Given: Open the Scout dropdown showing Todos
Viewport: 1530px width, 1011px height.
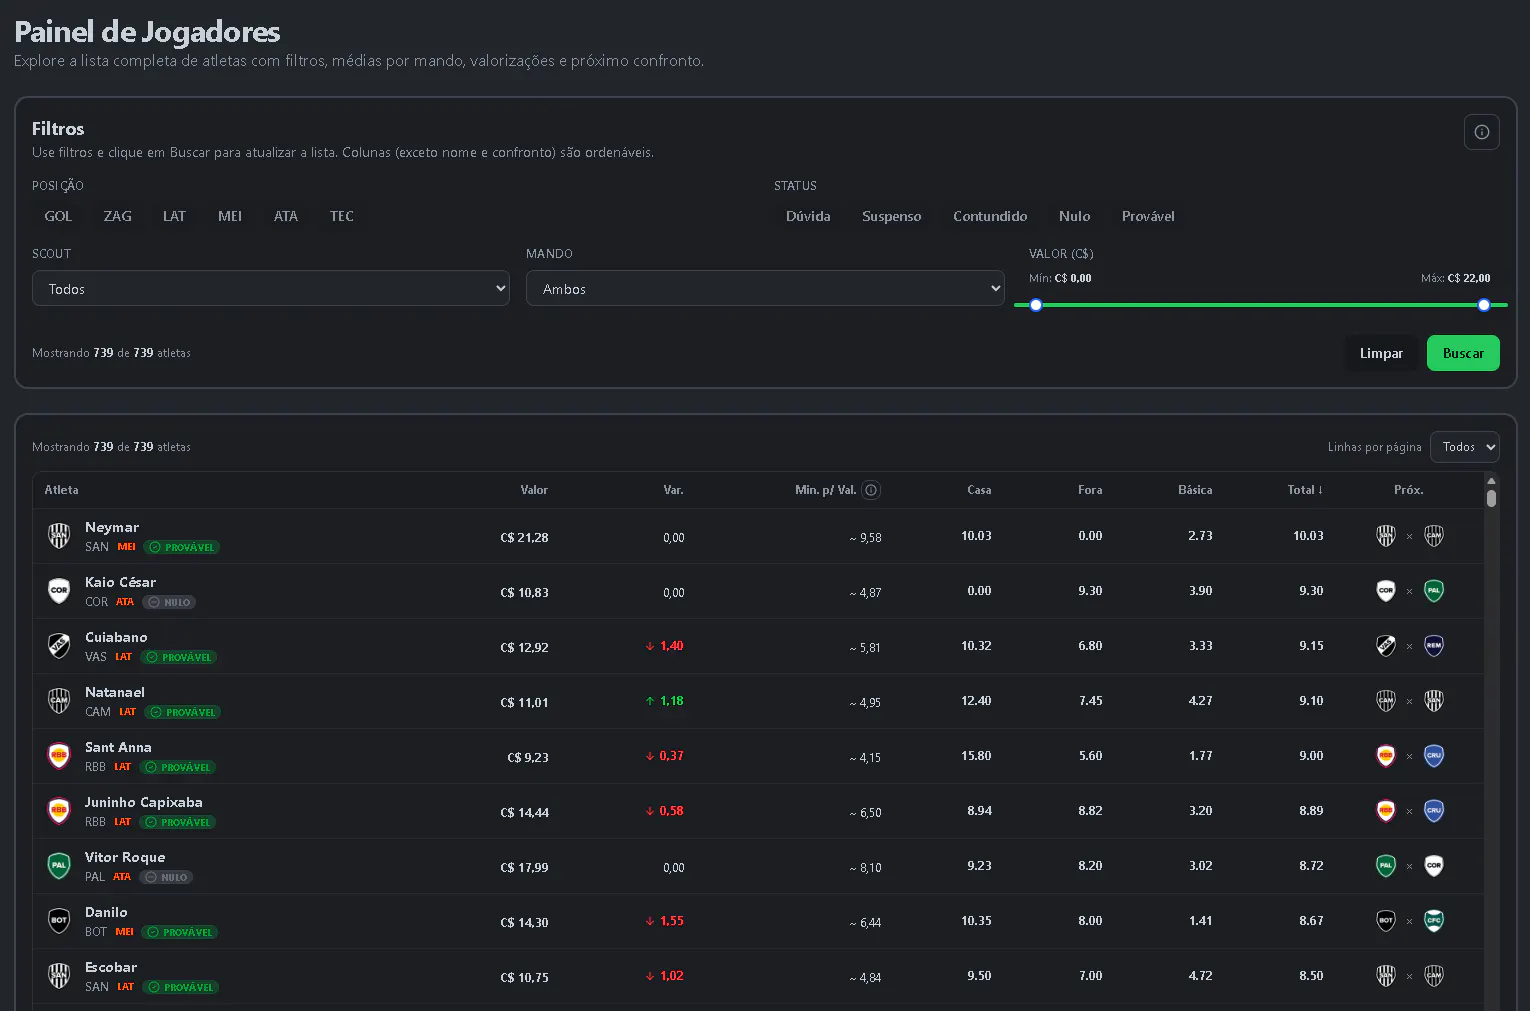Looking at the screenshot, I should (271, 288).
